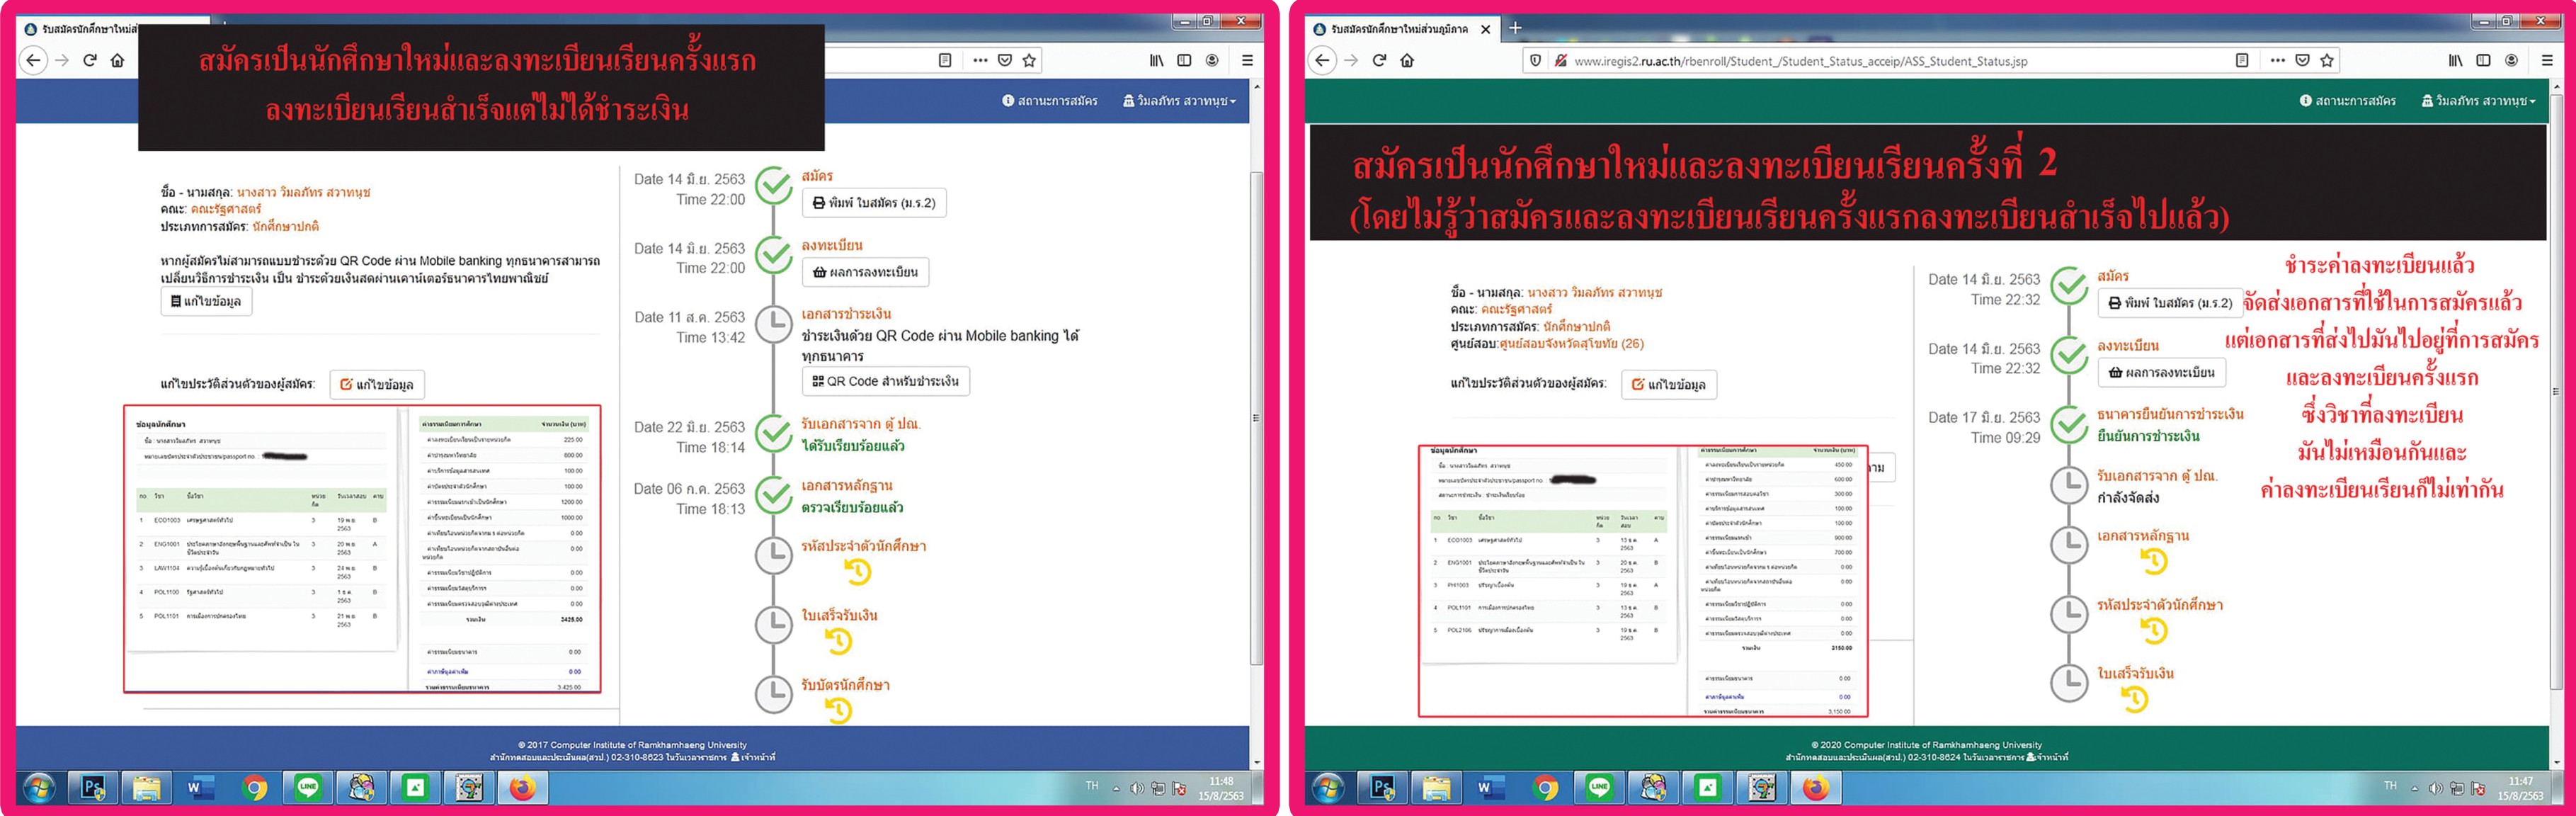Click tracking protection shield in right address bar
2576x816 pixels.
point(1536,61)
